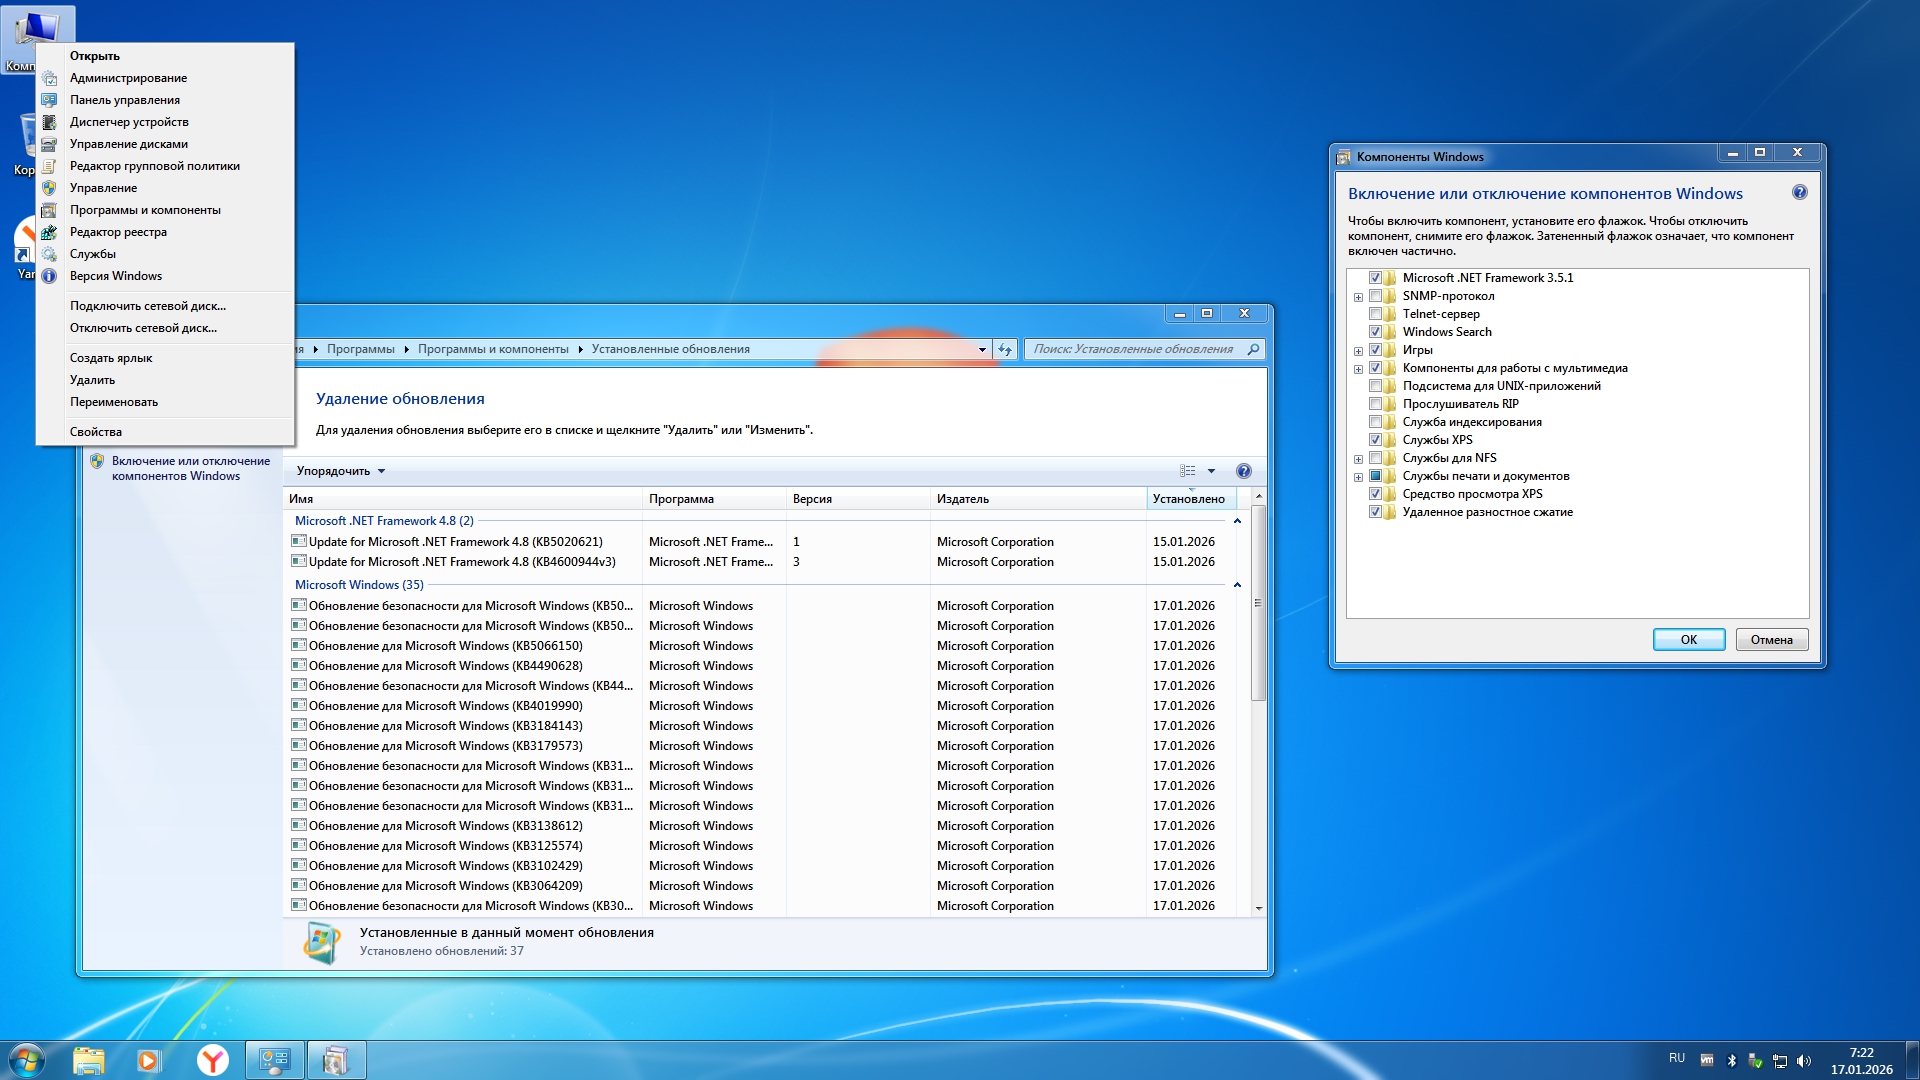This screenshot has width=1920, height=1080.
Task: Collapse the Microsoft Windows (35) group
Action: (x=1237, y=585)
